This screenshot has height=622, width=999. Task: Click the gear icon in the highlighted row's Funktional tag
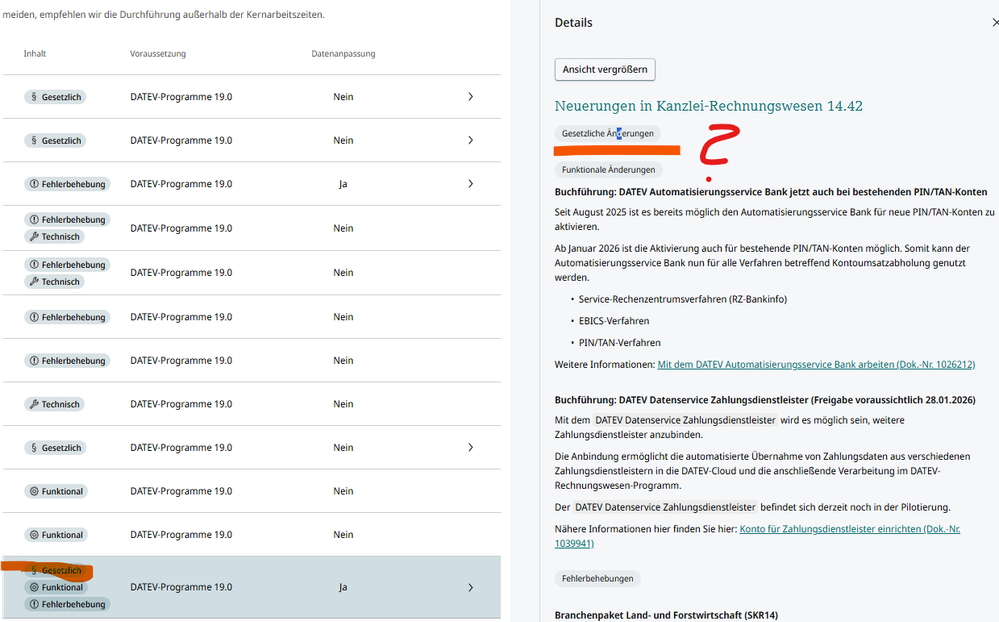(x=34, y=587)
